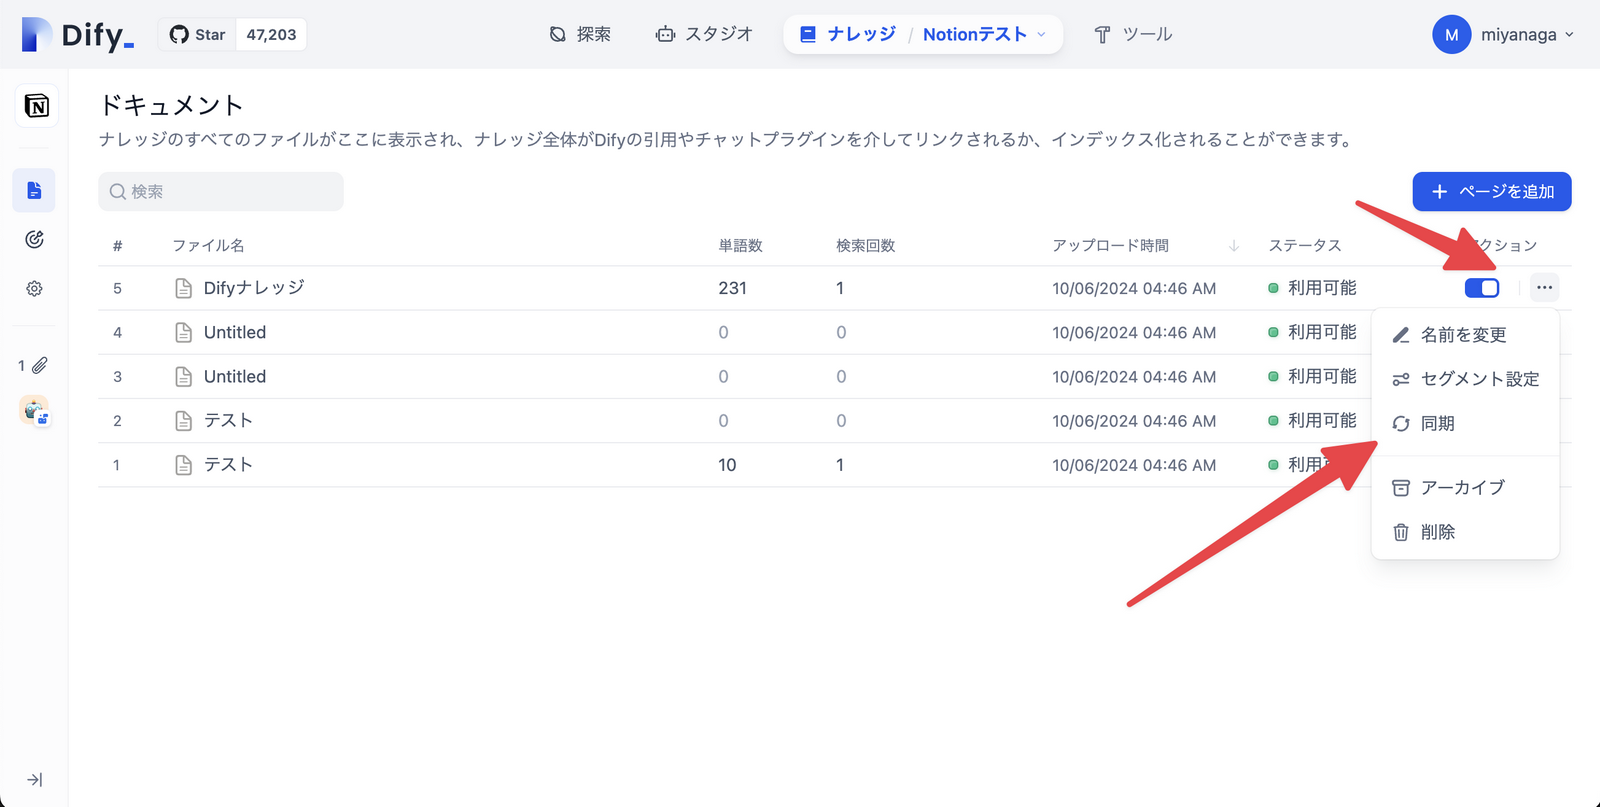Click the 利用可能 status in row 3
Image resolution: width=1600 pixels, height=807 pixels.
coord(1312,376)
